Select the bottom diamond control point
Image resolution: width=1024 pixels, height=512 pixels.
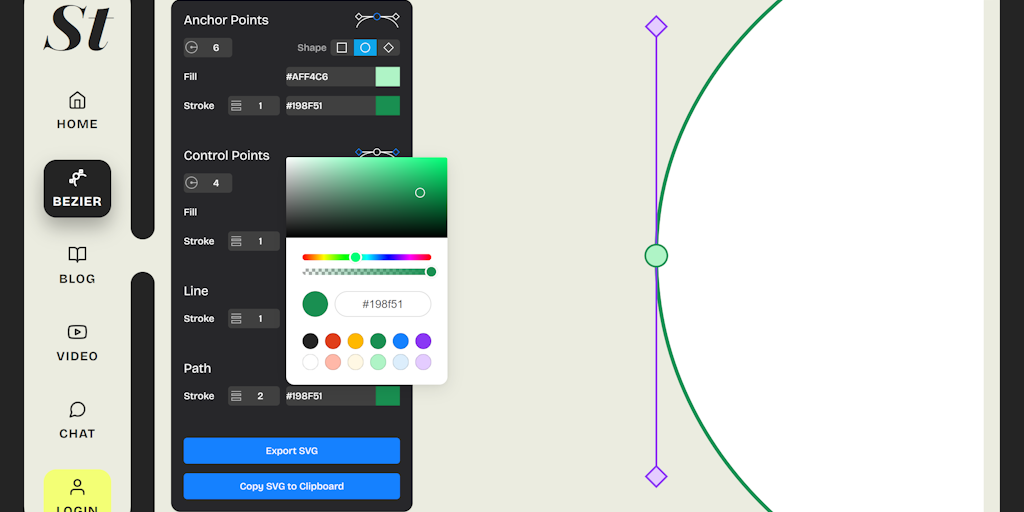pyautogui.click(x=656, y=477)
